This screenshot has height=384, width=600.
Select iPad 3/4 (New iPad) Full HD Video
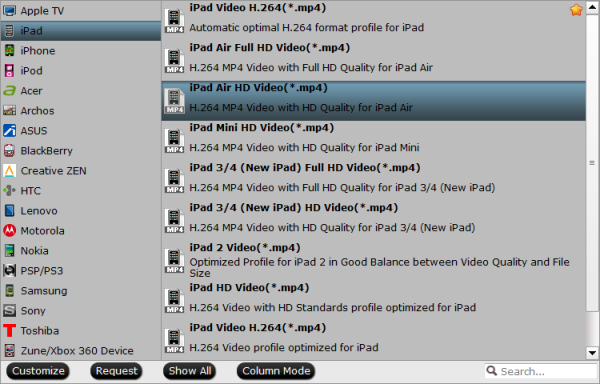tap(373, 181)
